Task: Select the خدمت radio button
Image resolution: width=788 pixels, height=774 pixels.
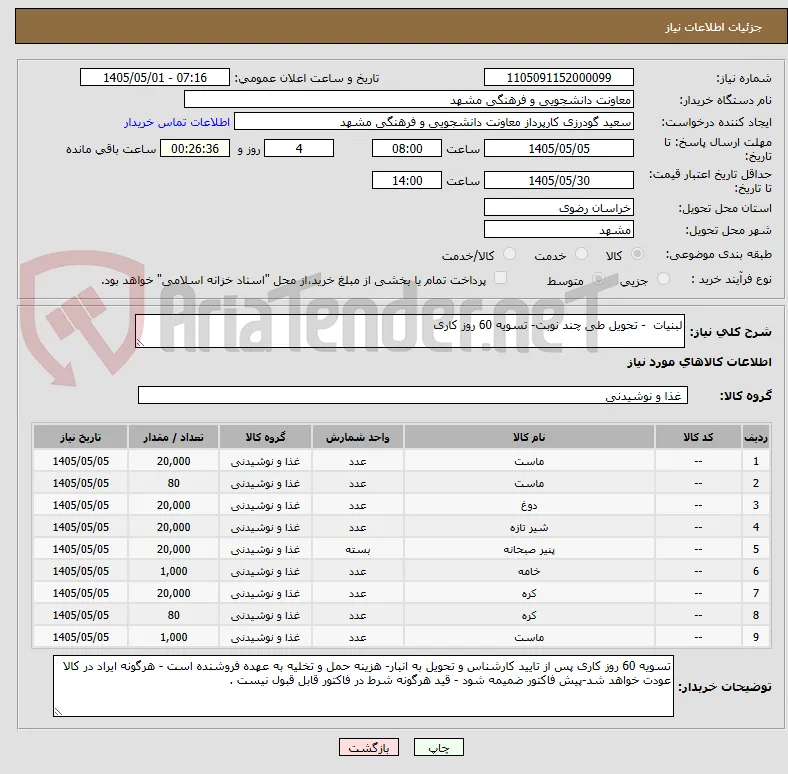Action: (x=581, y=254)
